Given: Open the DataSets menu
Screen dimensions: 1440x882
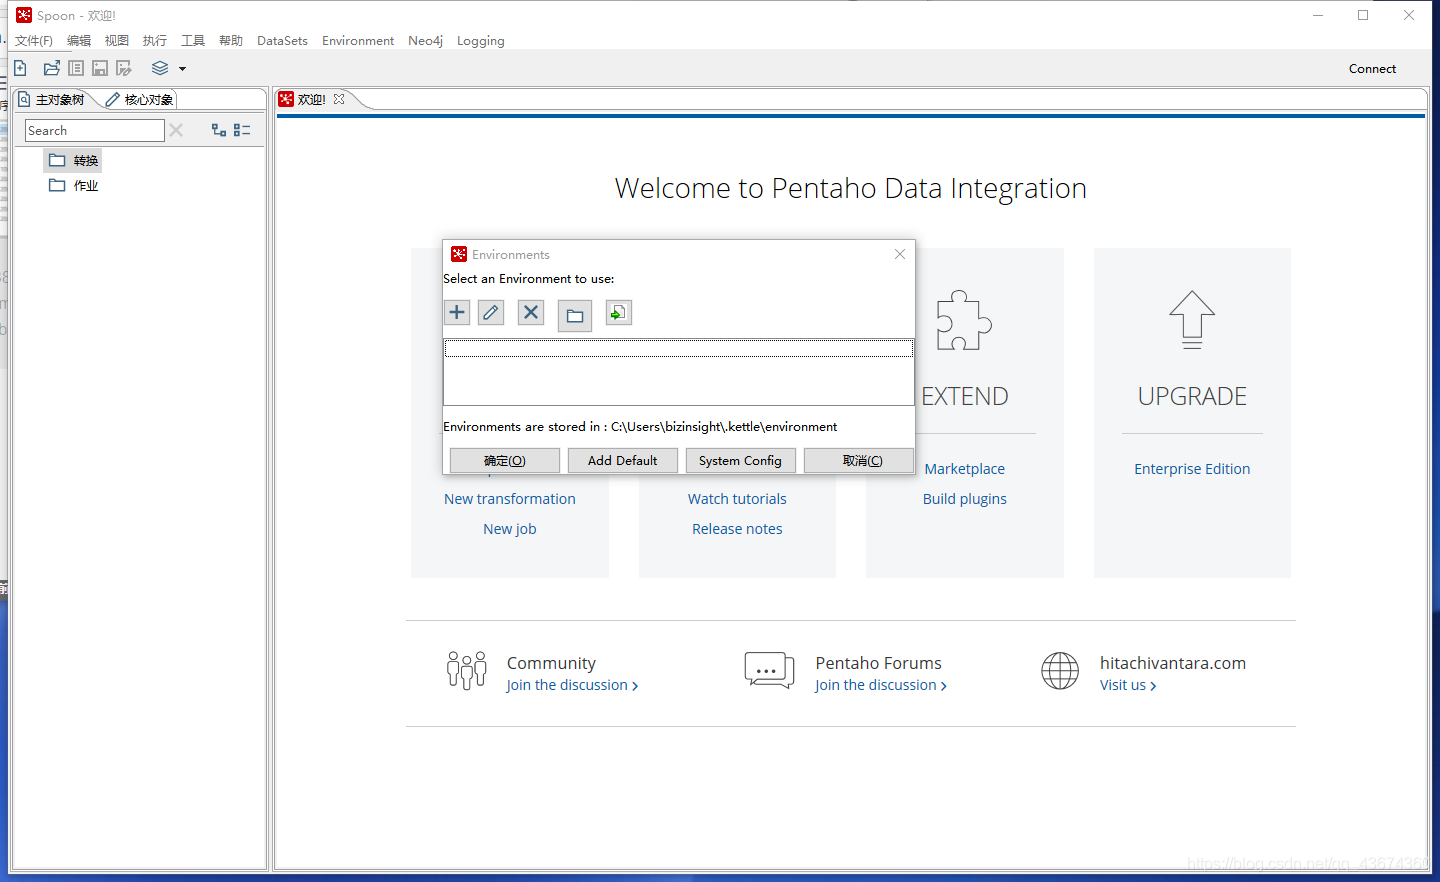Looking at the screenshot, I should [x=282, y=41].
